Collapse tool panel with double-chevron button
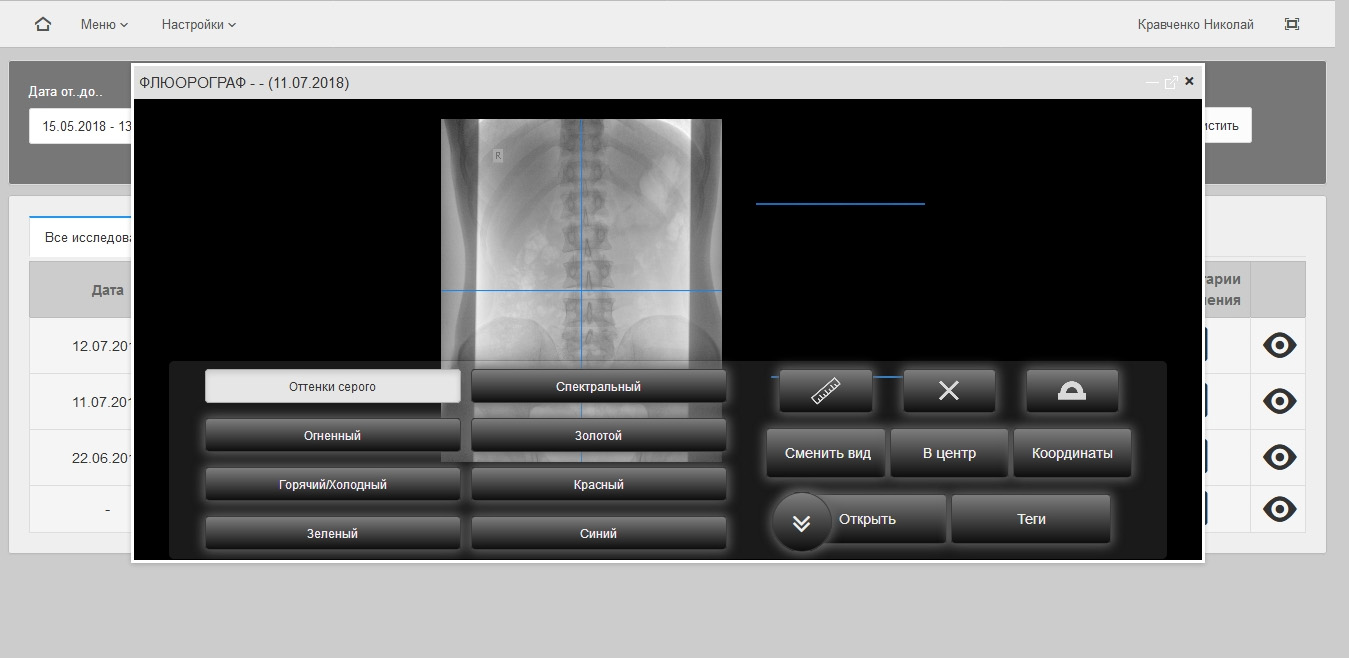This screenshot has height=658, width=1349. [x=801, y=522]
